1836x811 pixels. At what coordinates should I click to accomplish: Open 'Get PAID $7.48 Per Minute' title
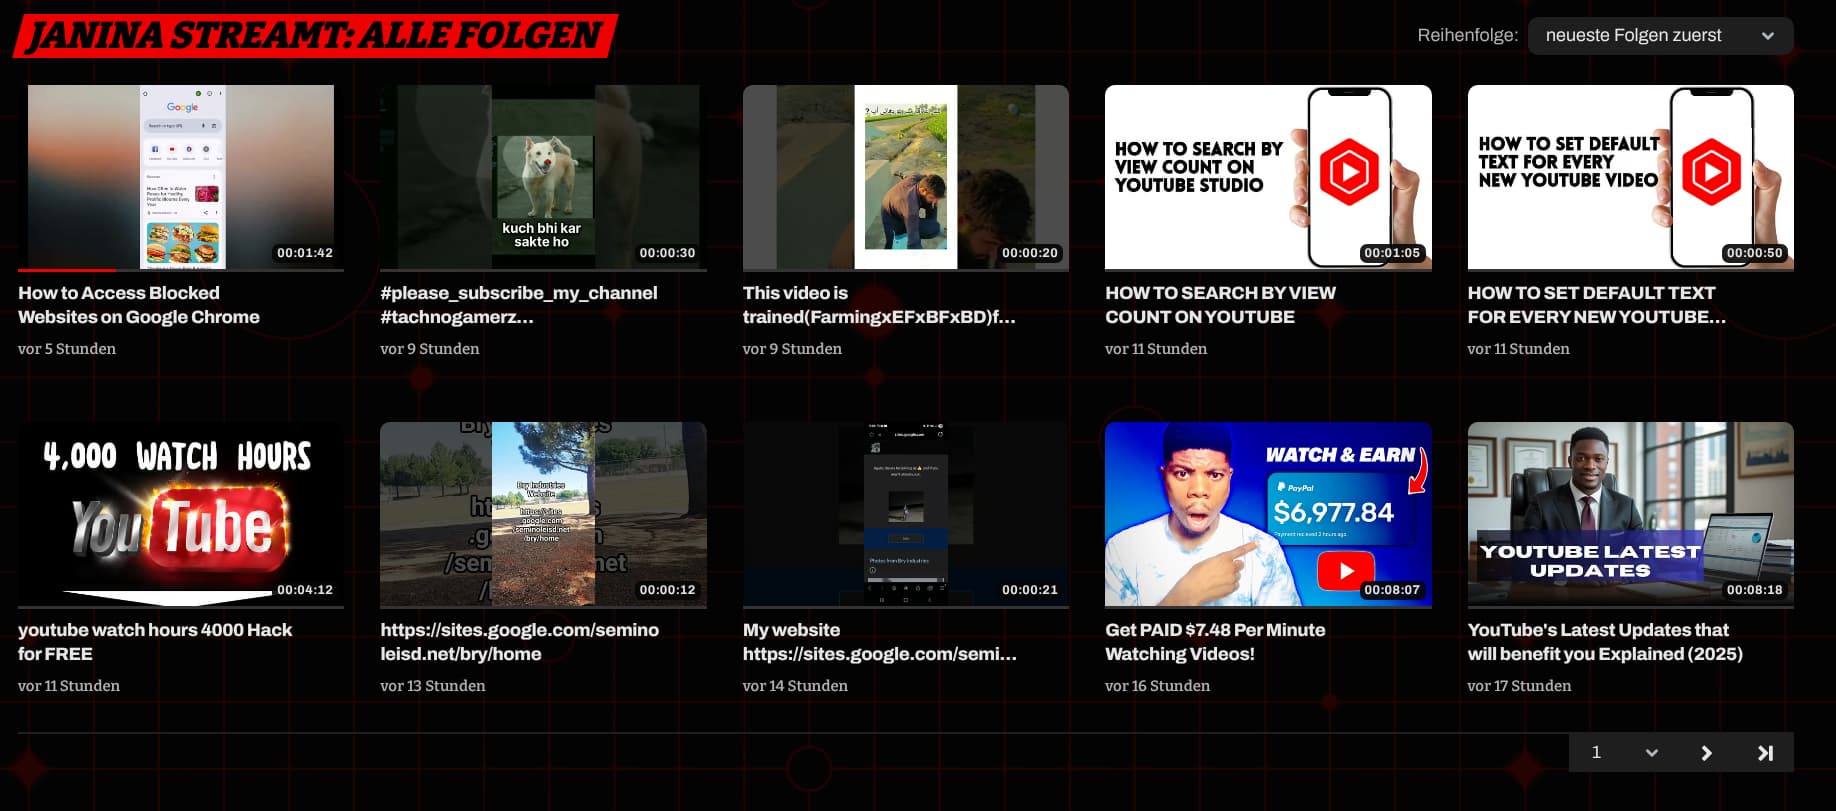pyautogui.click(x=1215, y=642)
